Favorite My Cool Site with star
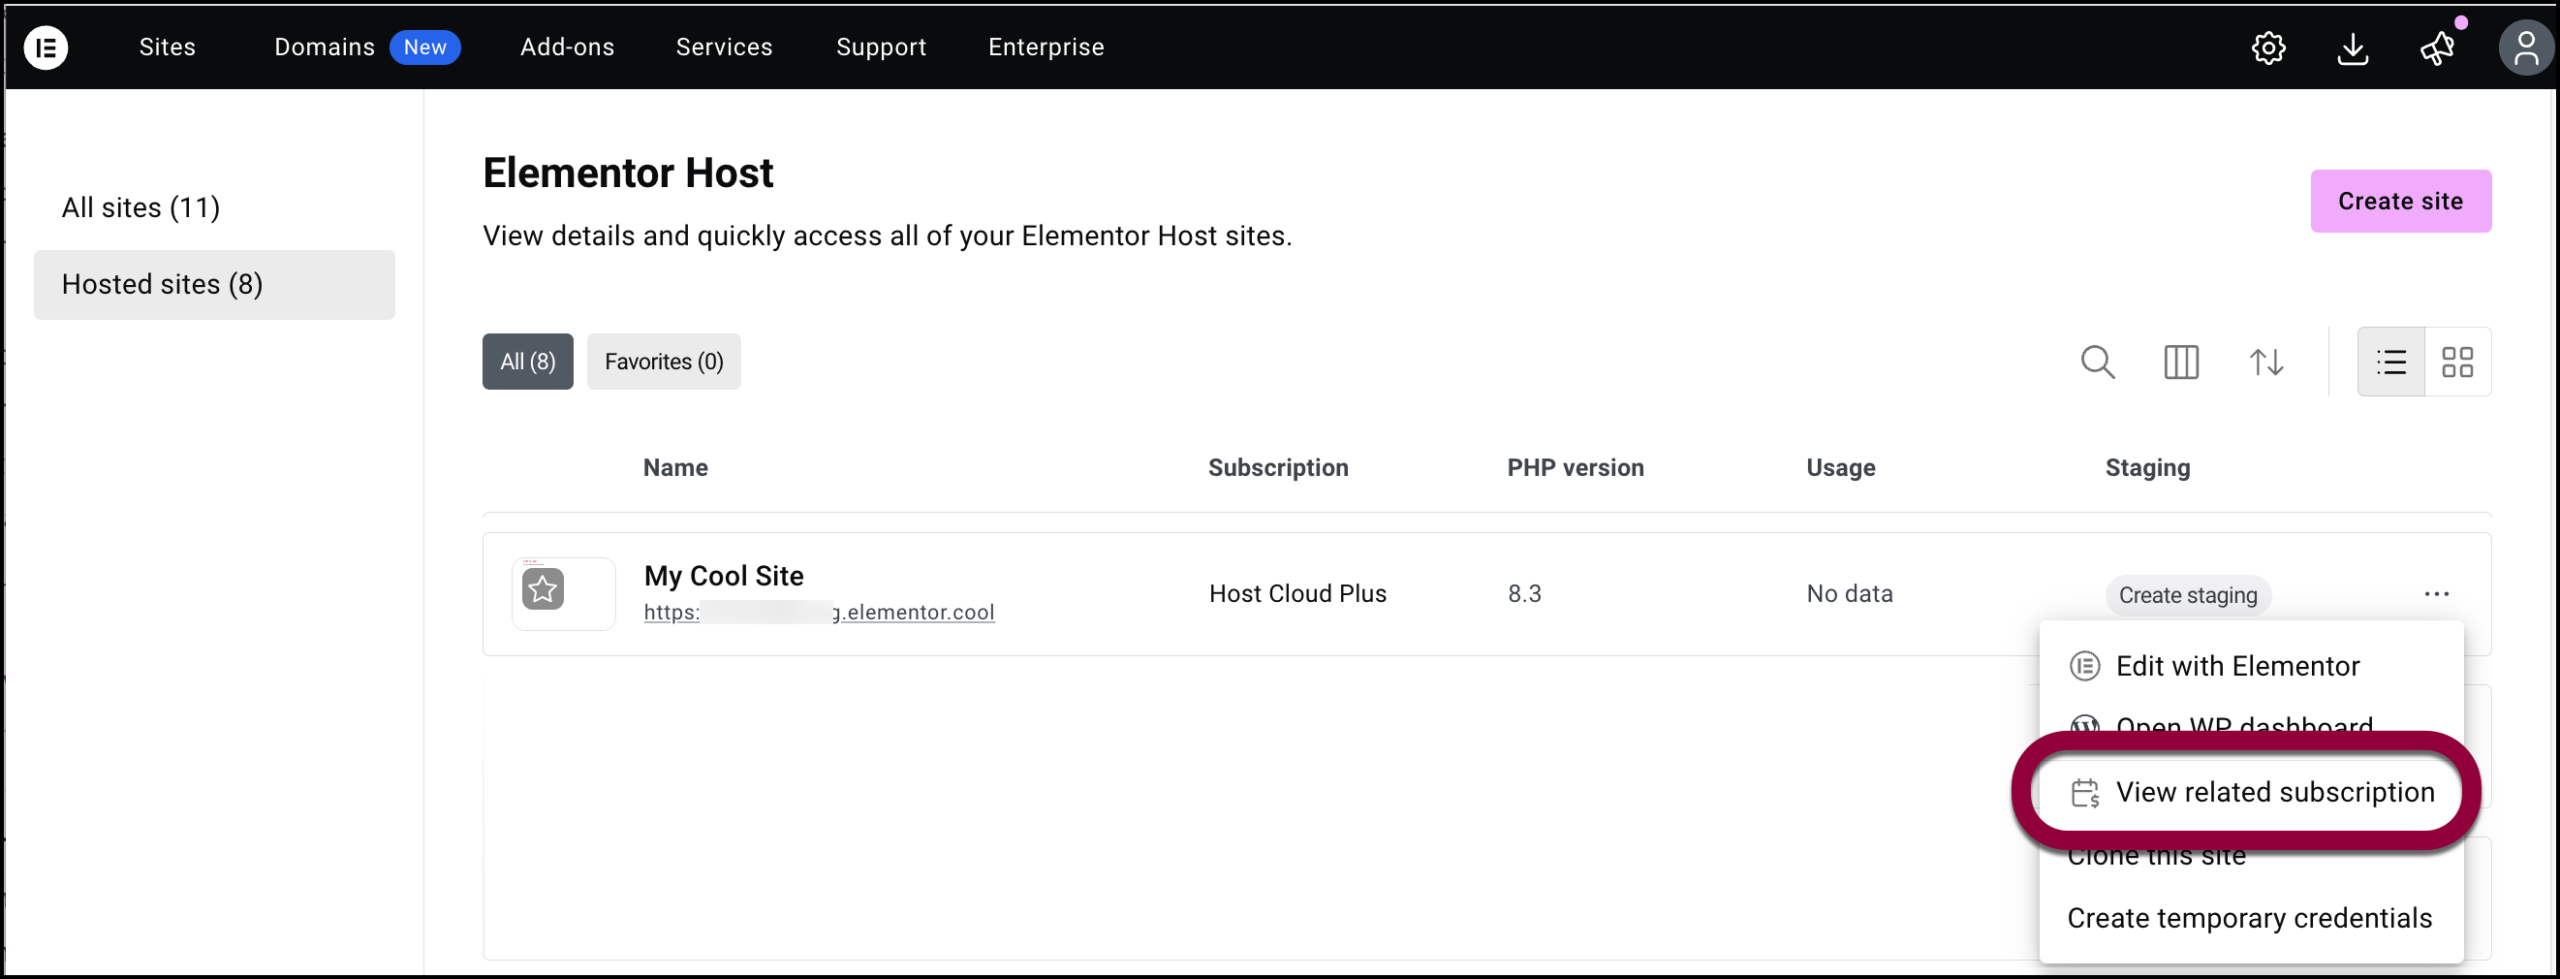 (543, 590)
